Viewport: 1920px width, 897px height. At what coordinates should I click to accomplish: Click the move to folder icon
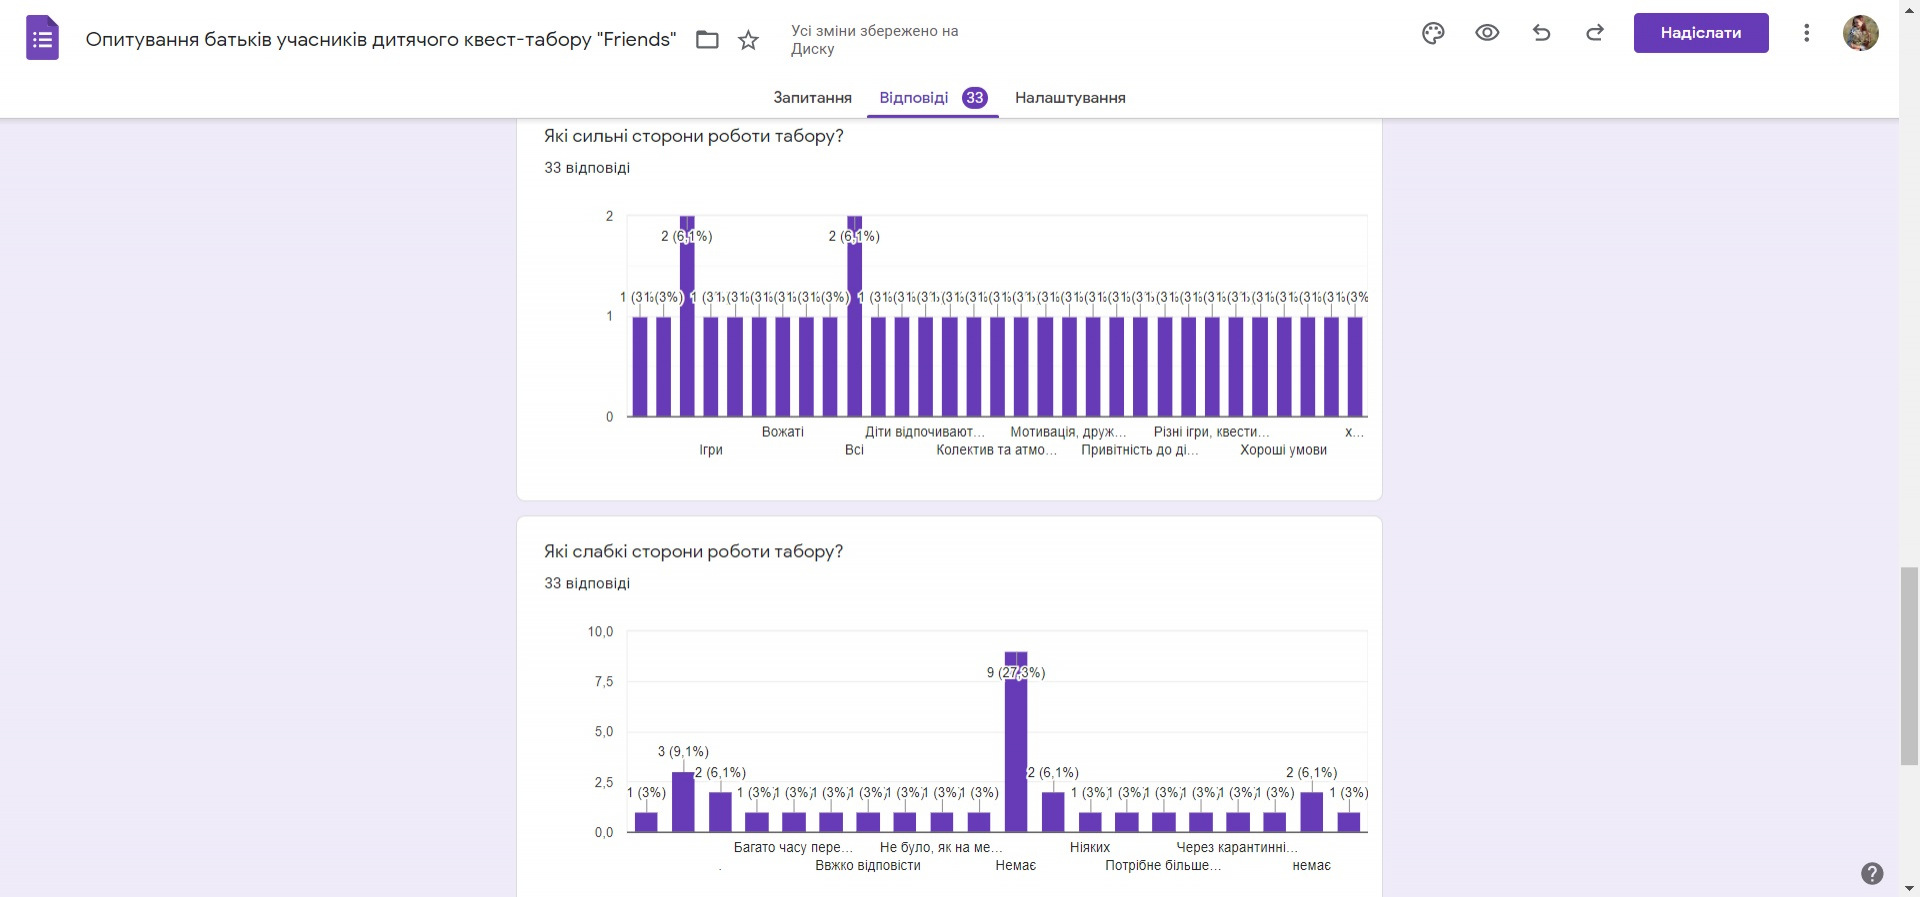(x=707, y=40)
